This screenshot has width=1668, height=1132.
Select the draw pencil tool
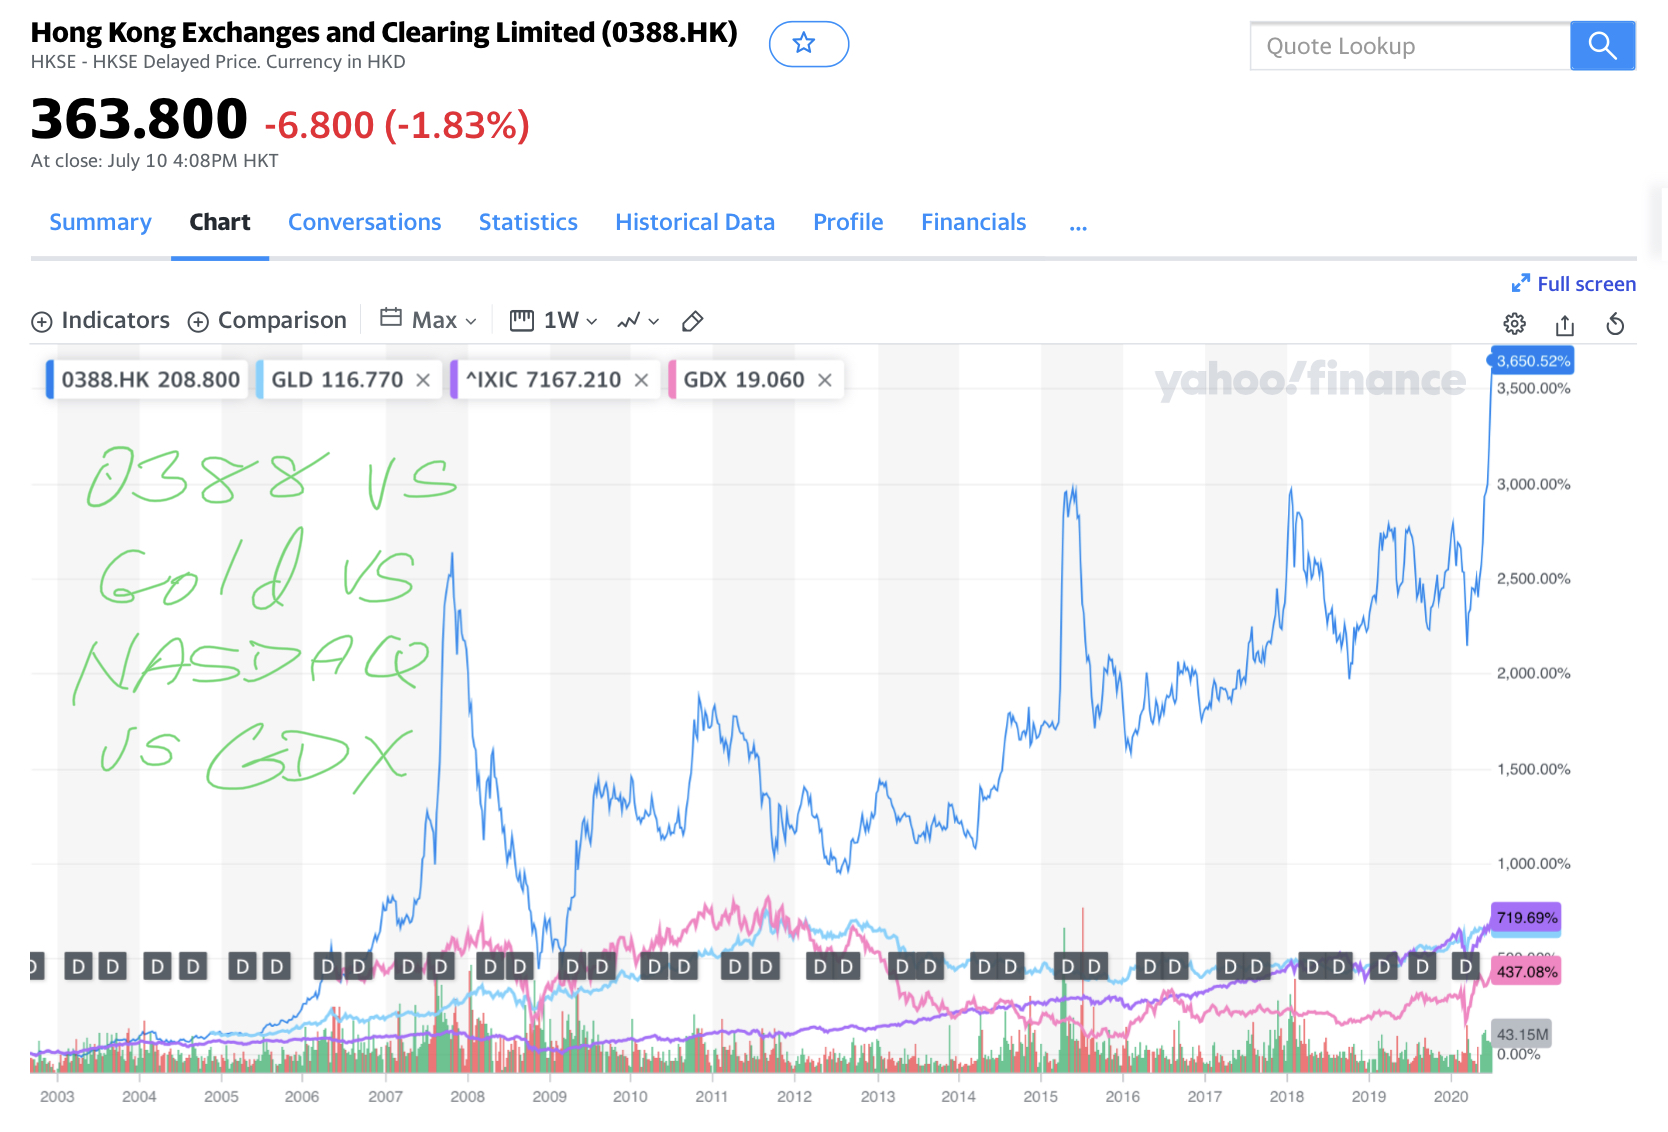pyautogui.click(x=692, y=321)
